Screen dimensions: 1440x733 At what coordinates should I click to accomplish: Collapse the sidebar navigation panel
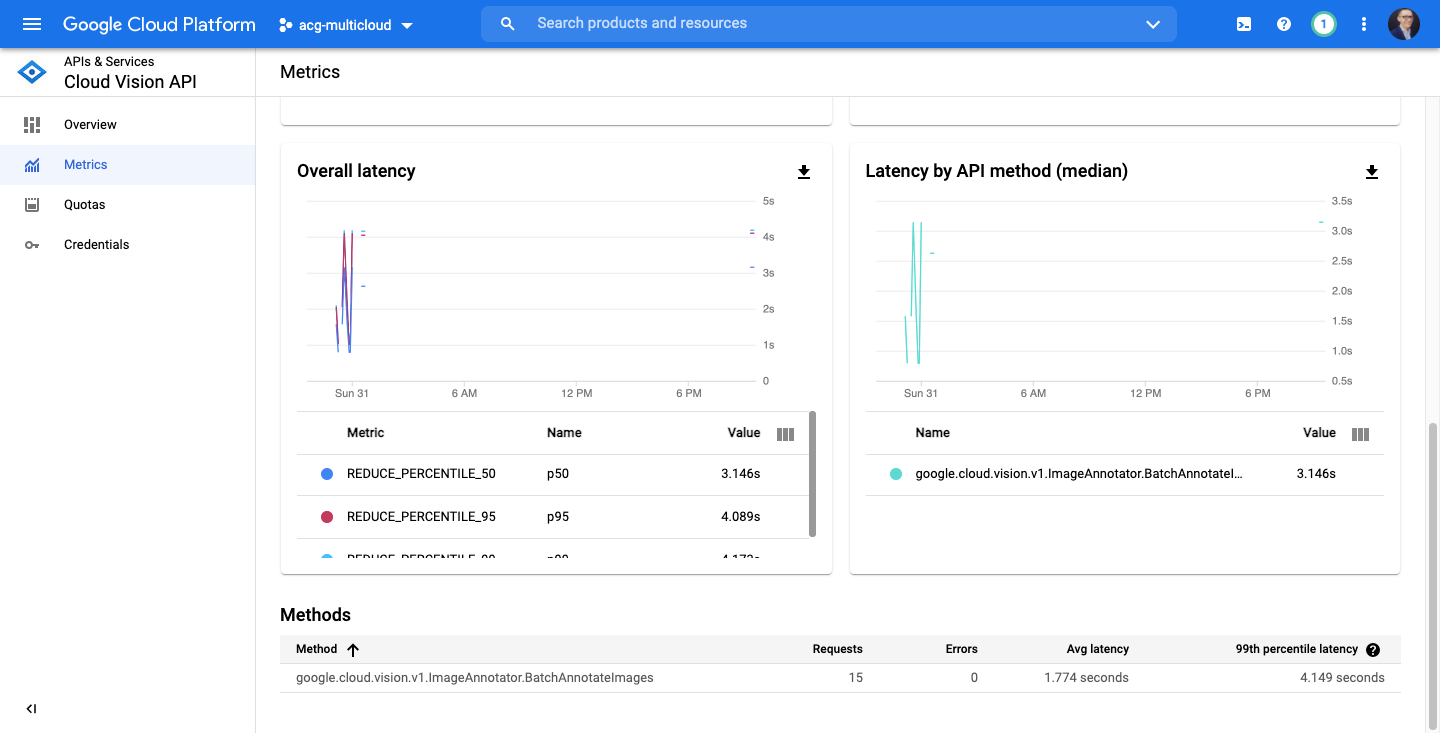click(31, 709)
